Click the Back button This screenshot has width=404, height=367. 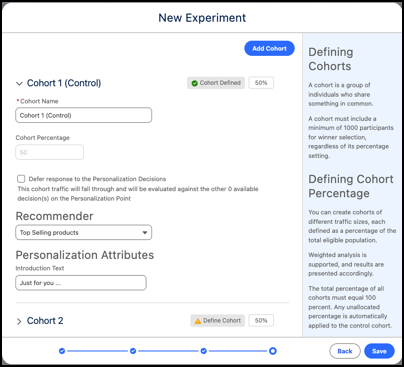345,351
